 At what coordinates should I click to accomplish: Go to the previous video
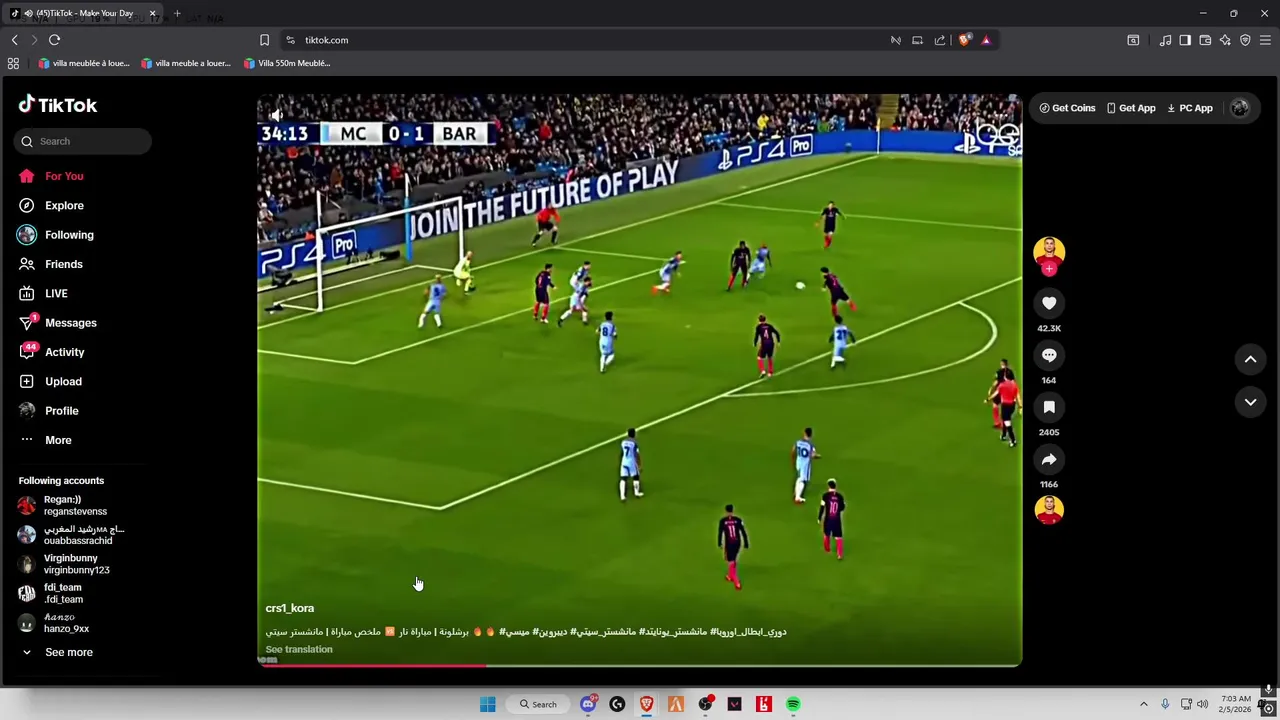coord(1250,359)
